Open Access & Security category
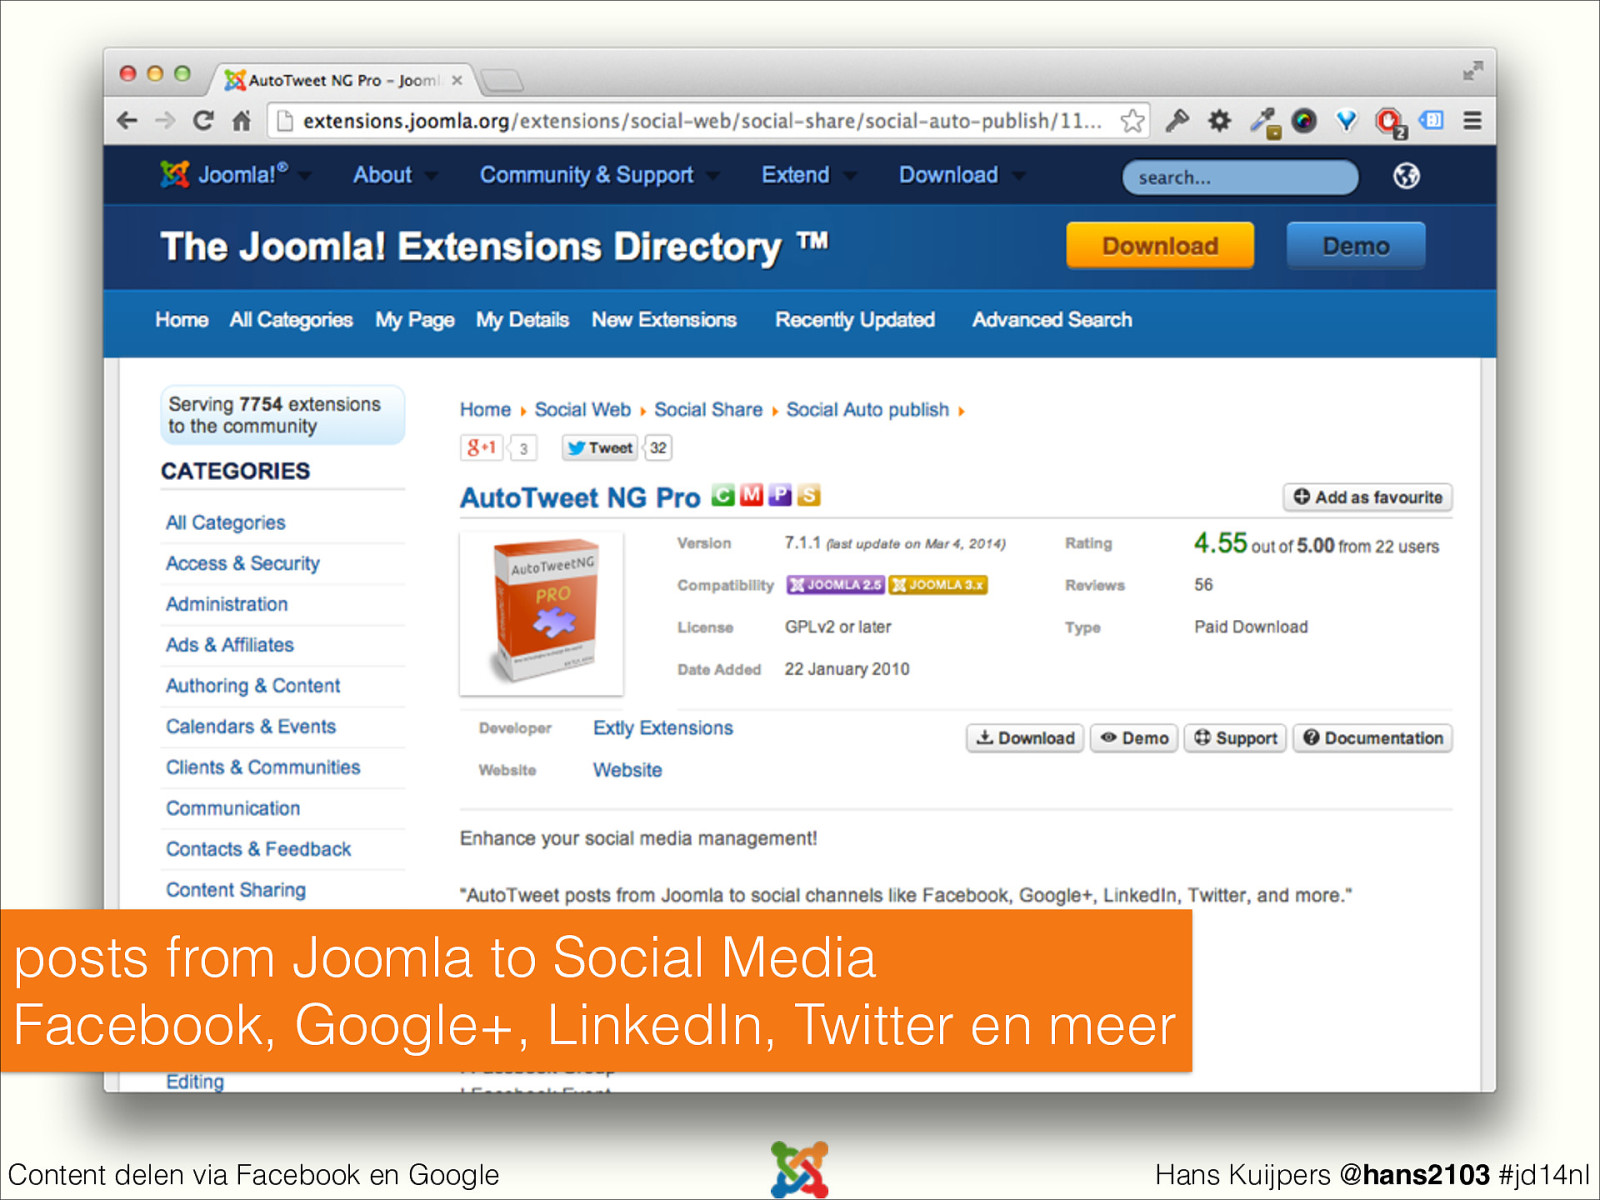The width and height of the screenshot is (1600, 1200). [243, 563]
